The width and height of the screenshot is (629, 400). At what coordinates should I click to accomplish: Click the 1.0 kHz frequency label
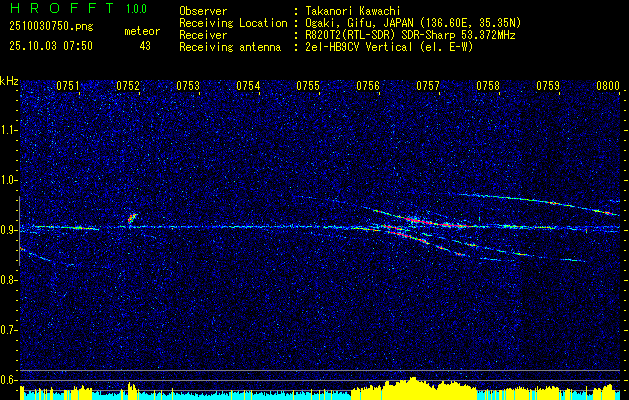point(8,181)
